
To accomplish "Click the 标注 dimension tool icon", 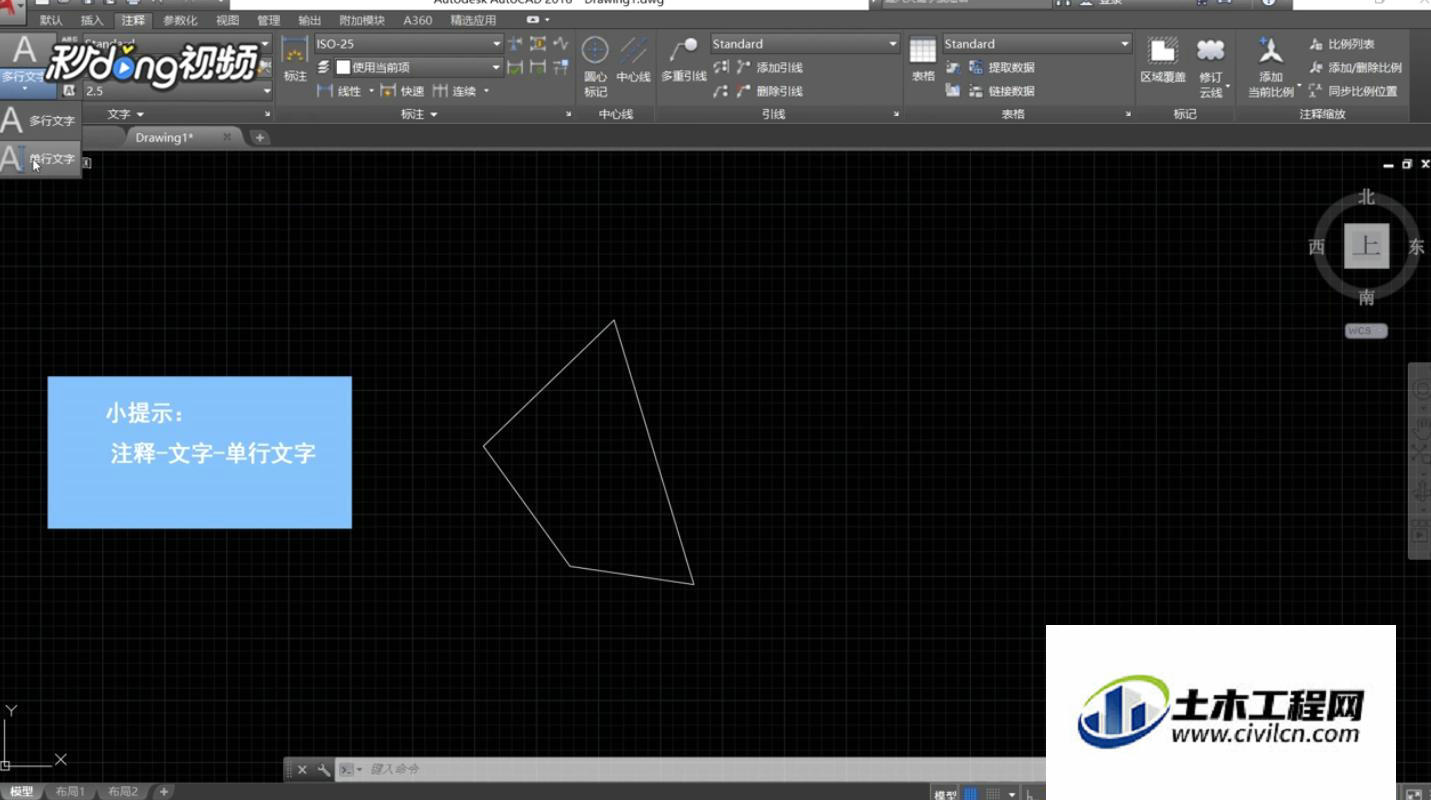I will tap(295, 48).
